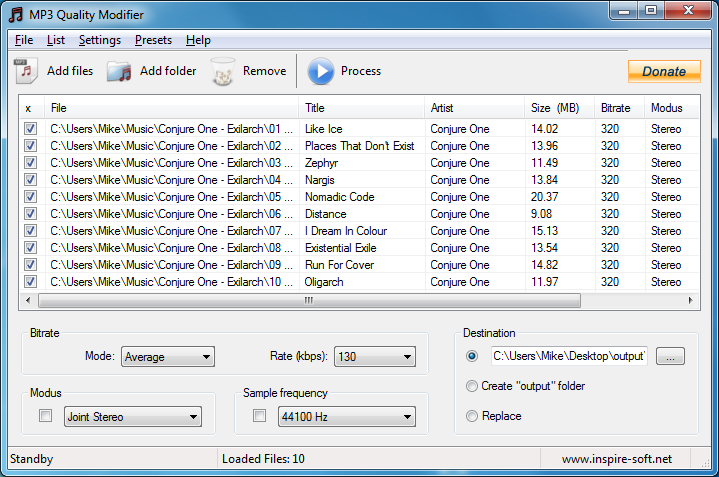Open the Presets menu
719x477 pixels.
point(153,40)
